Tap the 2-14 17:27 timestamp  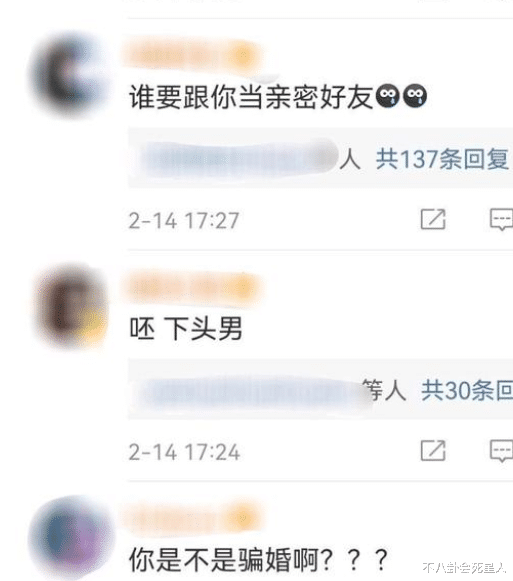(184, 221)
